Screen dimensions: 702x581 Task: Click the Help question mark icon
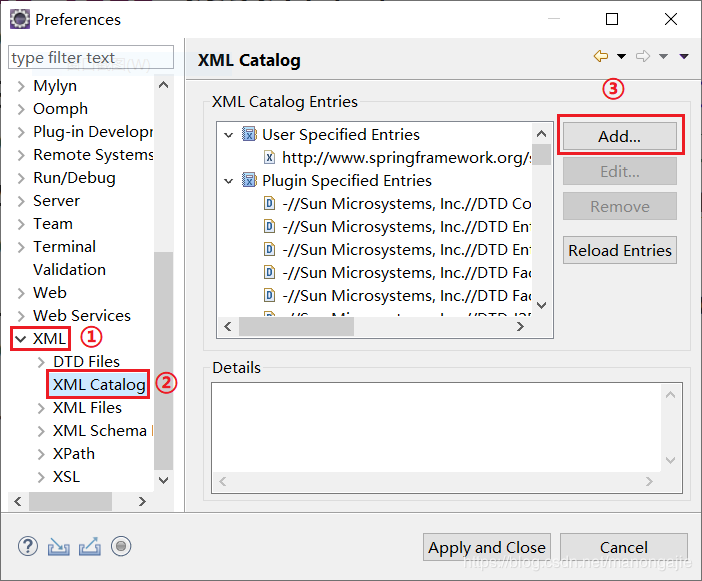pyautogui.click(x=28, y=547)
